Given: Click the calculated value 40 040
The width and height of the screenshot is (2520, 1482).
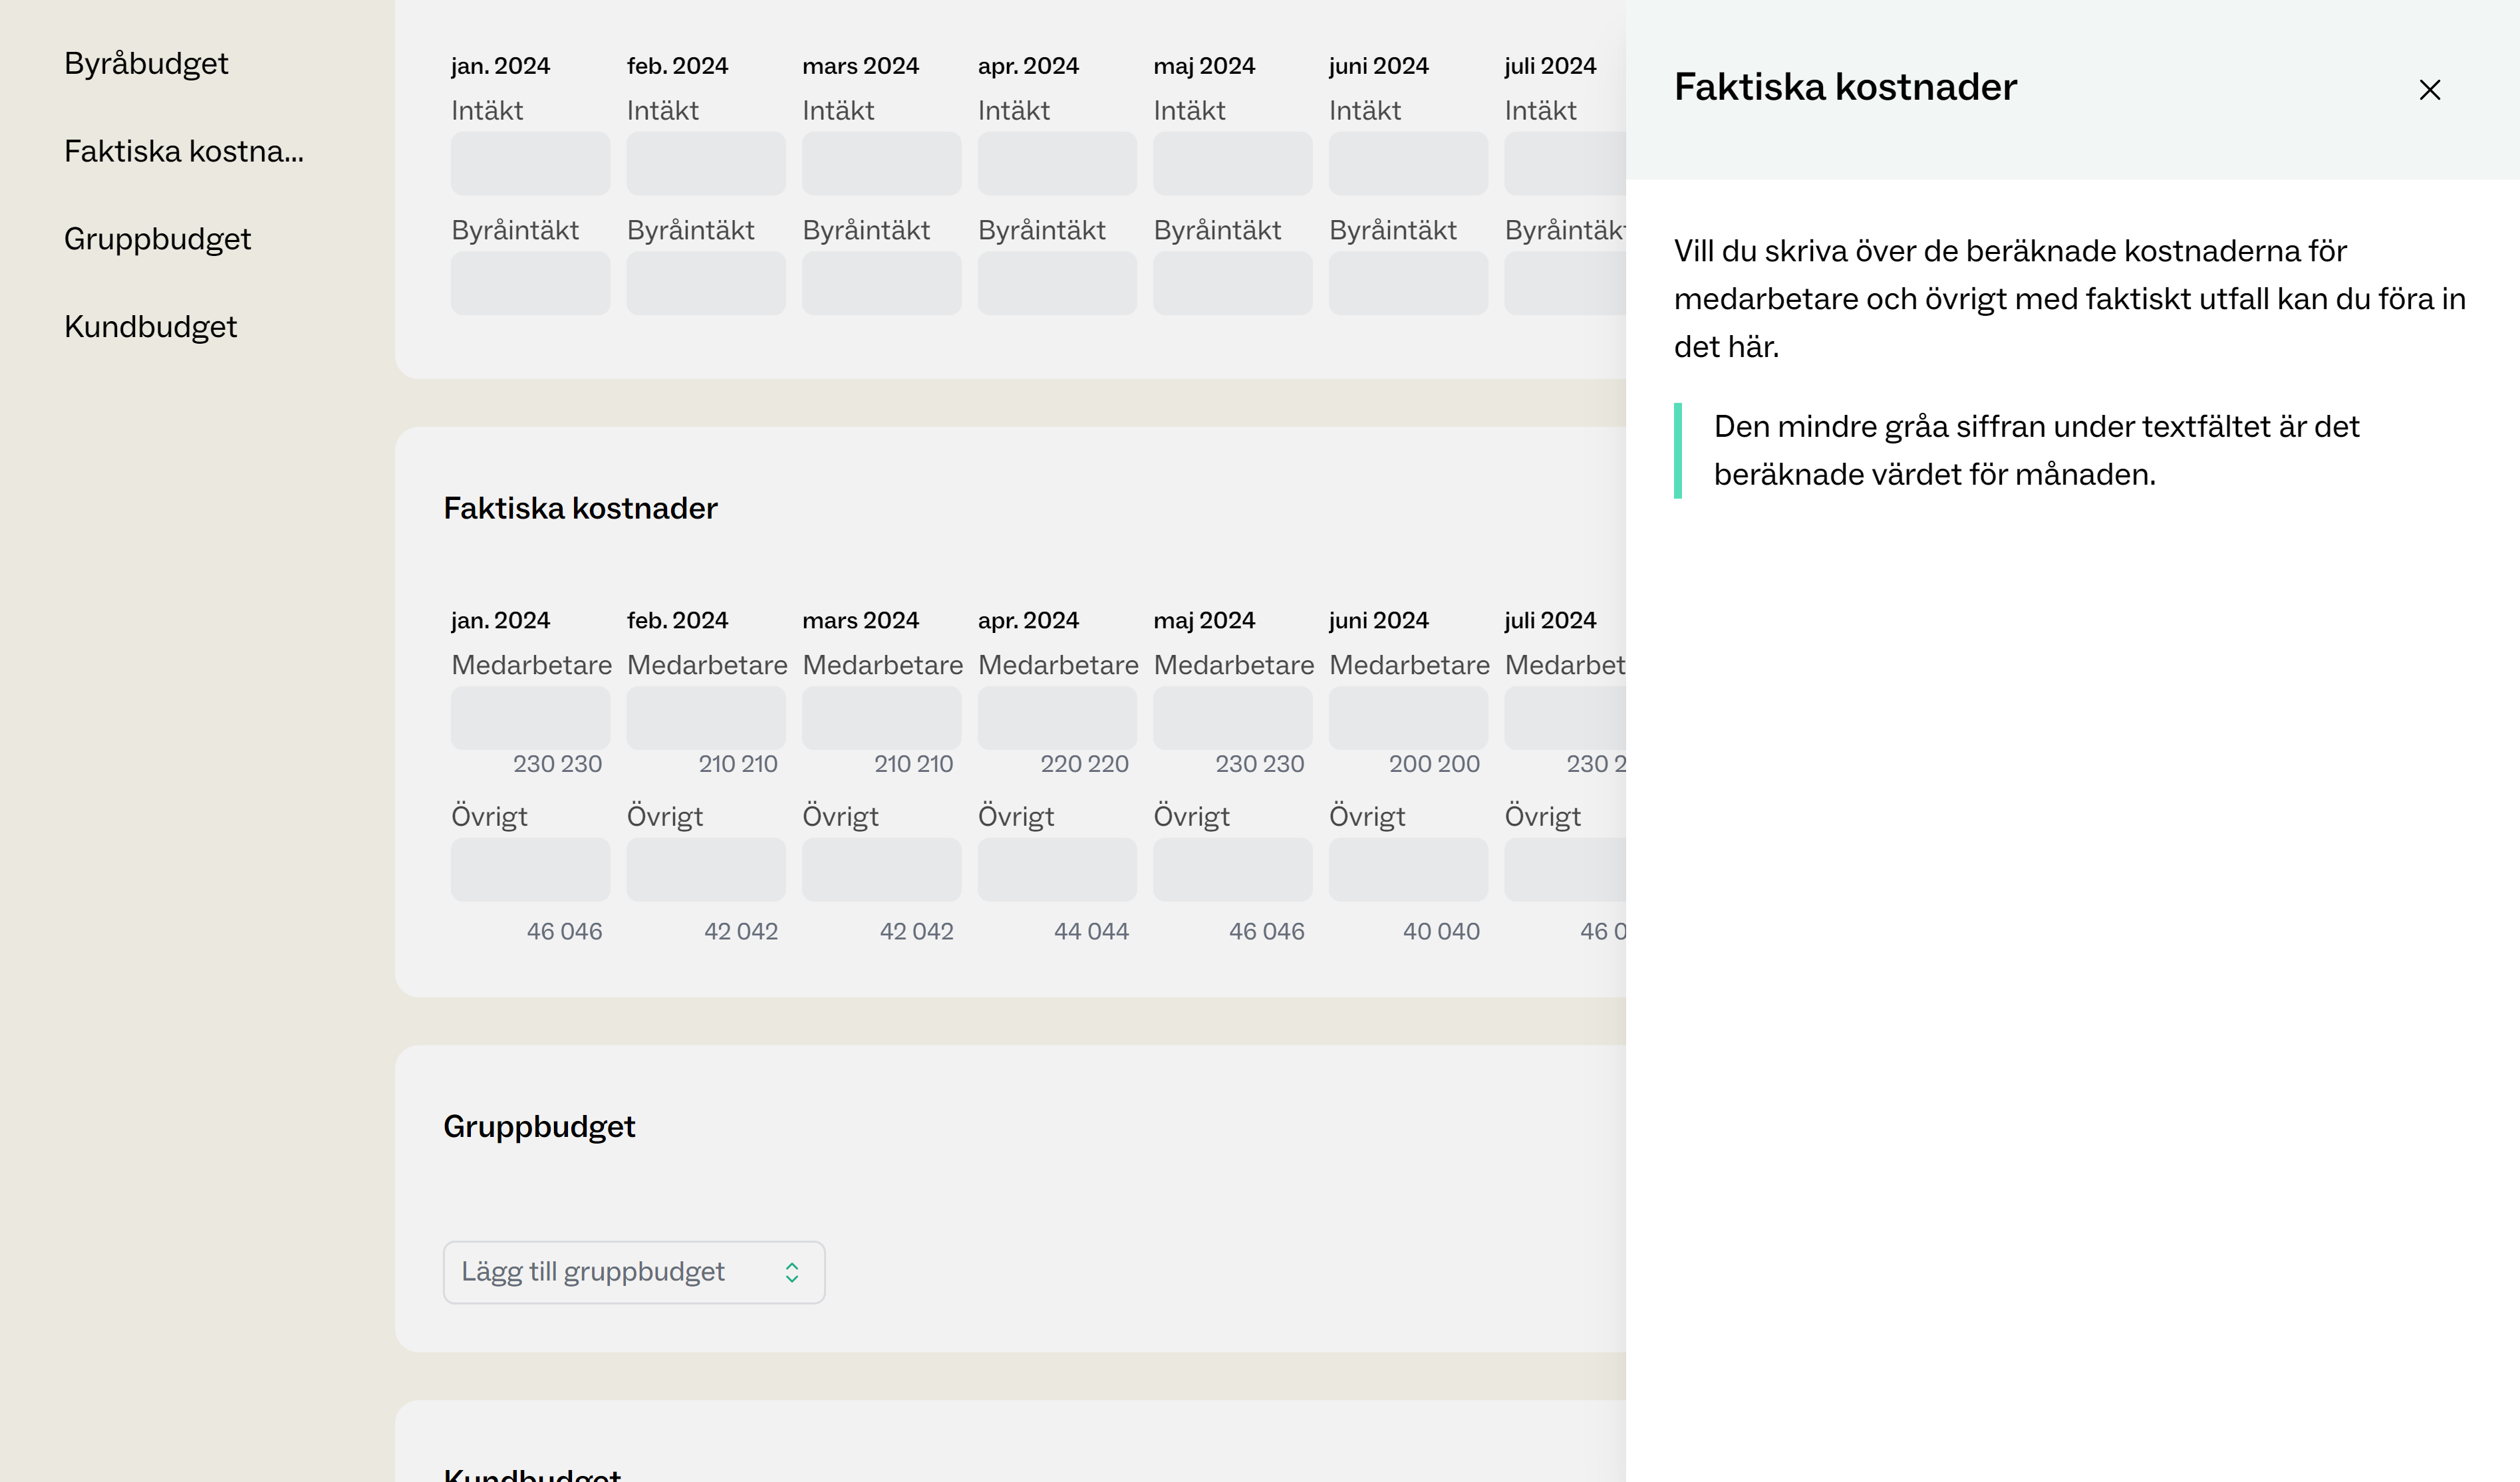Looking at the screenshot, I should pyautogui.click(x=1441, y=931).
